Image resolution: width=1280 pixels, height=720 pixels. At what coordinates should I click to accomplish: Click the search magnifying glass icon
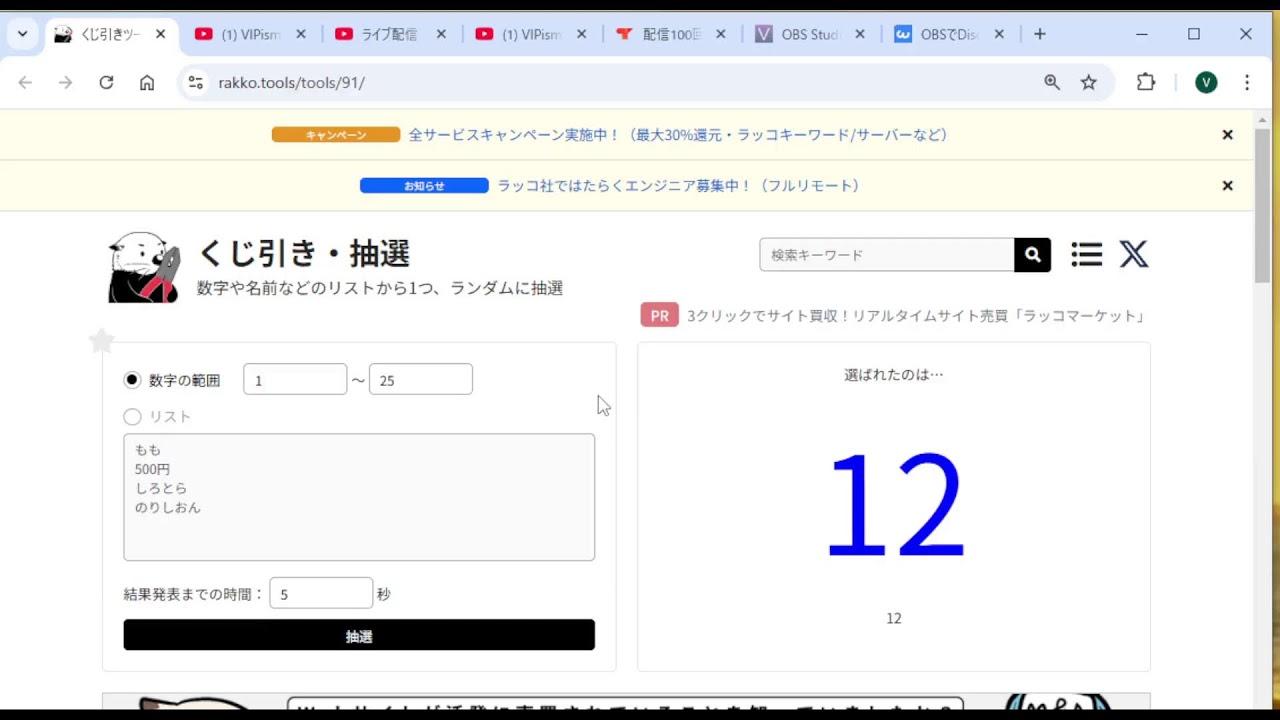(1031, 254)
